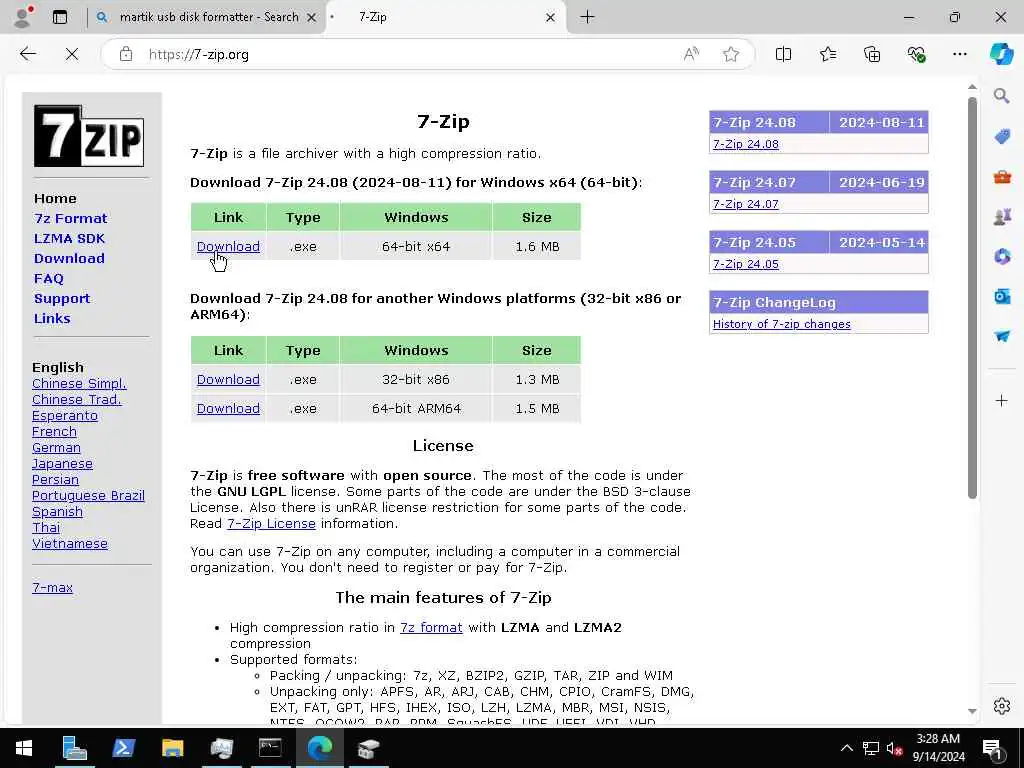Show hidden system tray icons chevron
The height and width of the screenshot is (768, 1024).
846,748
